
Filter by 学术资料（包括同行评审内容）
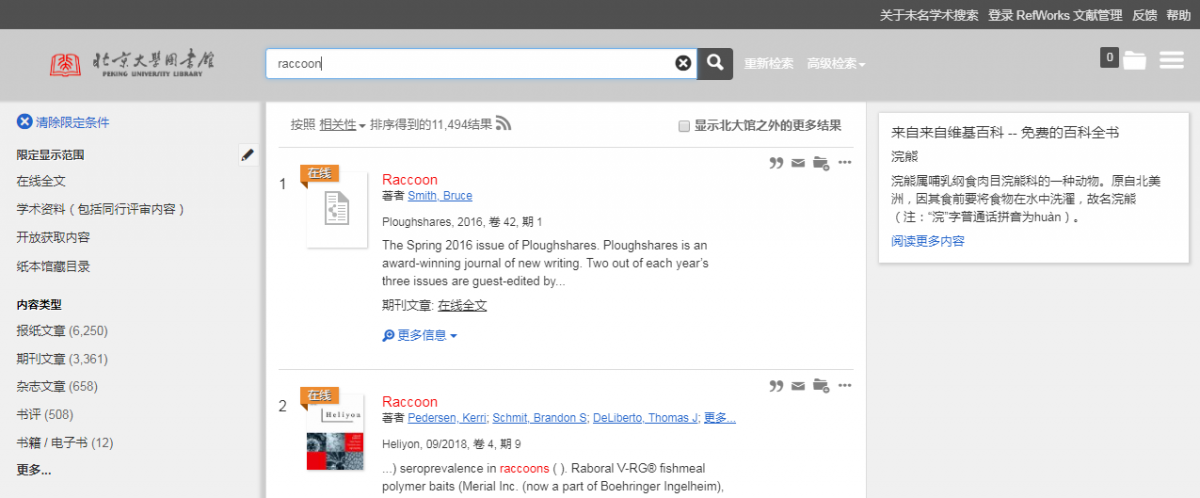click(101, 209)
